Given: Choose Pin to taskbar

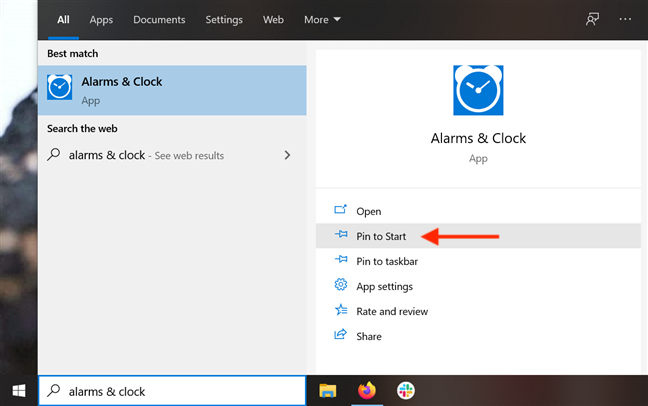Looking at the screenshot, I should click(478, 261).
